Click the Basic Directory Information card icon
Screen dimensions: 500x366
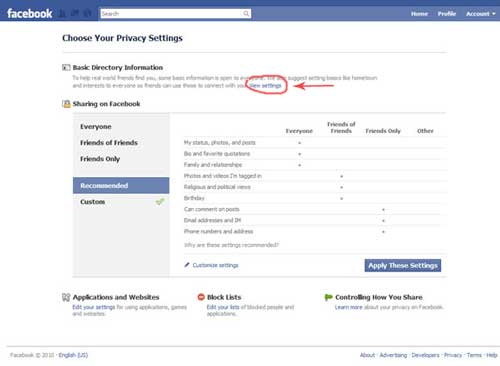pos(66,68)
